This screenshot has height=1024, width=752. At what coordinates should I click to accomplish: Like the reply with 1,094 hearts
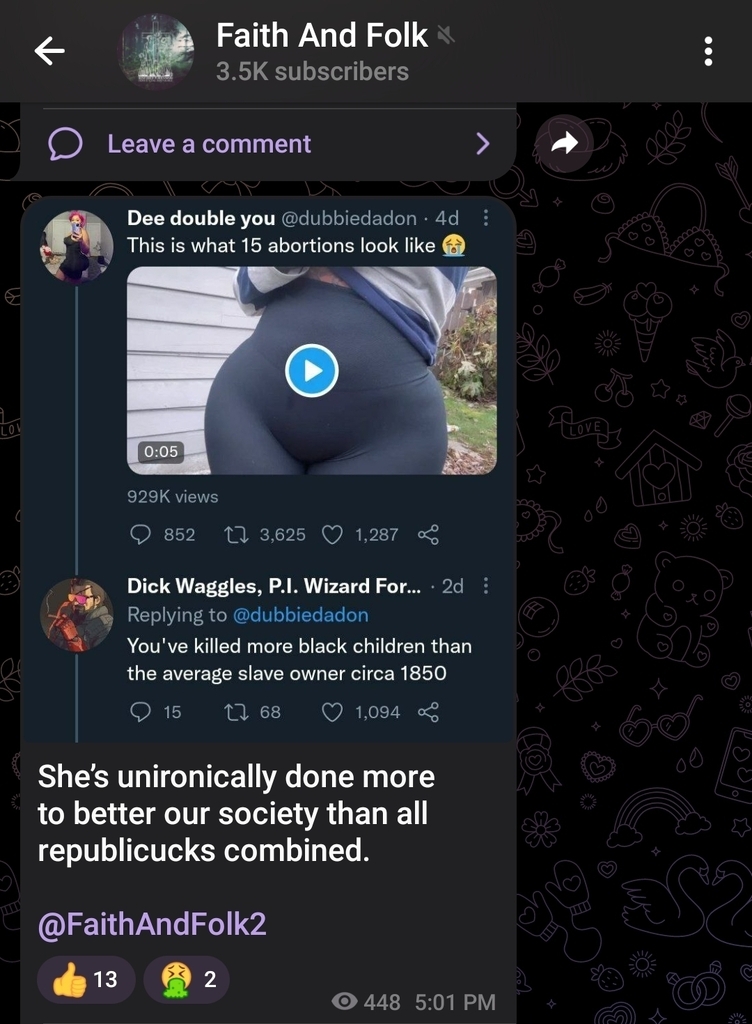[332, 712]
